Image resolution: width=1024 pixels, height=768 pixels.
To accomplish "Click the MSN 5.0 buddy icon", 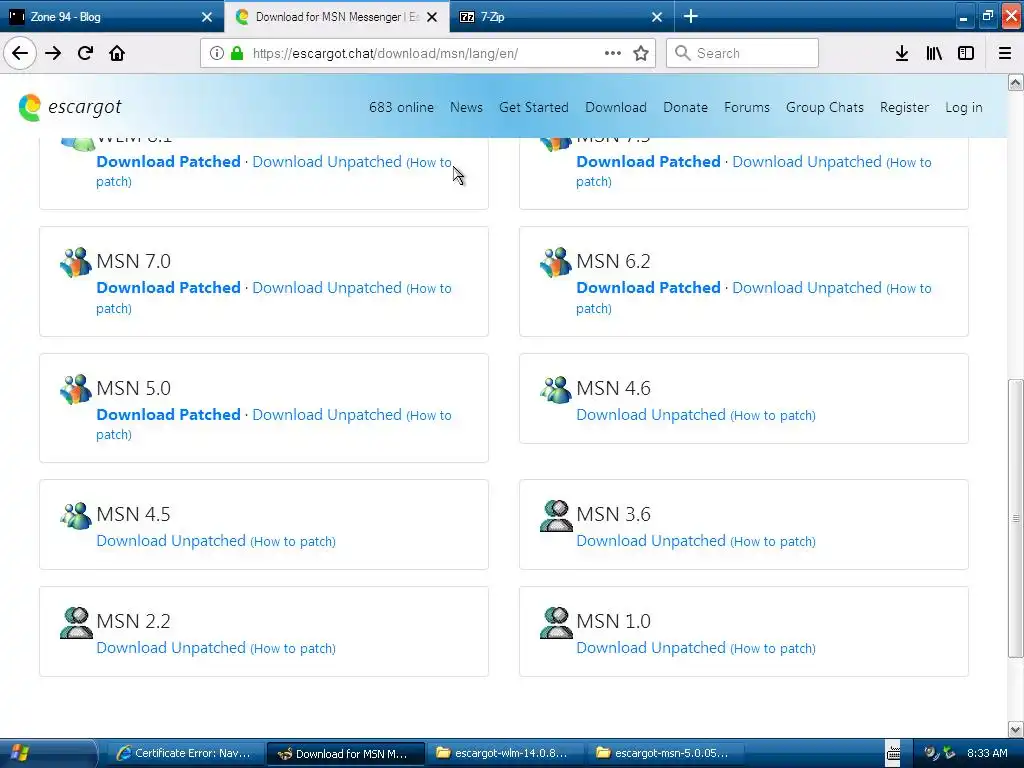I will [x=76, y=389].
